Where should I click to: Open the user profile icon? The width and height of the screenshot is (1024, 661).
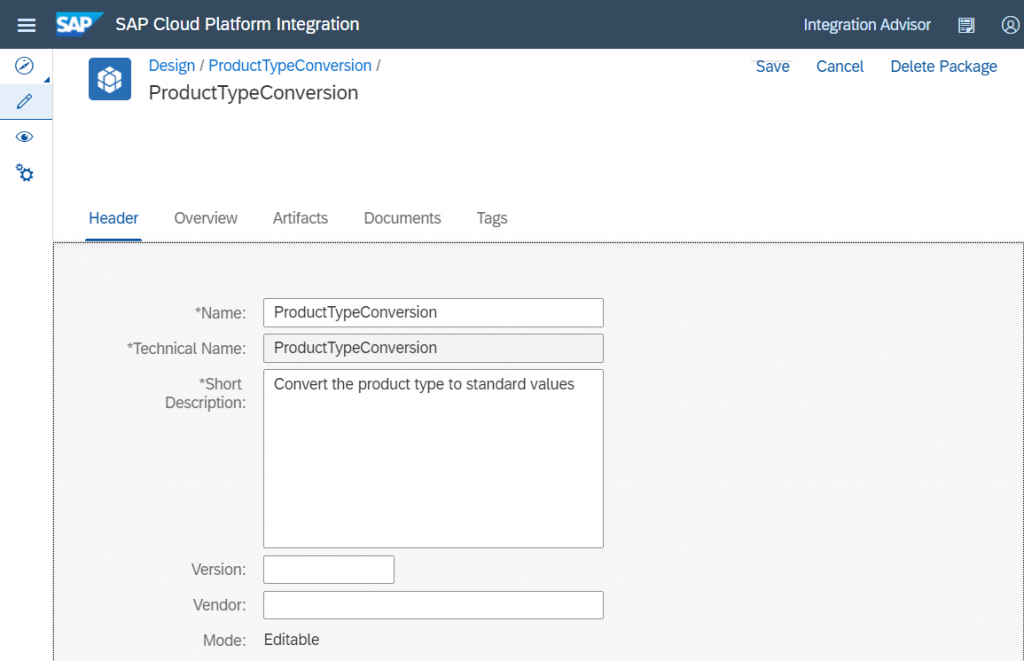(x=1010, y=25)
